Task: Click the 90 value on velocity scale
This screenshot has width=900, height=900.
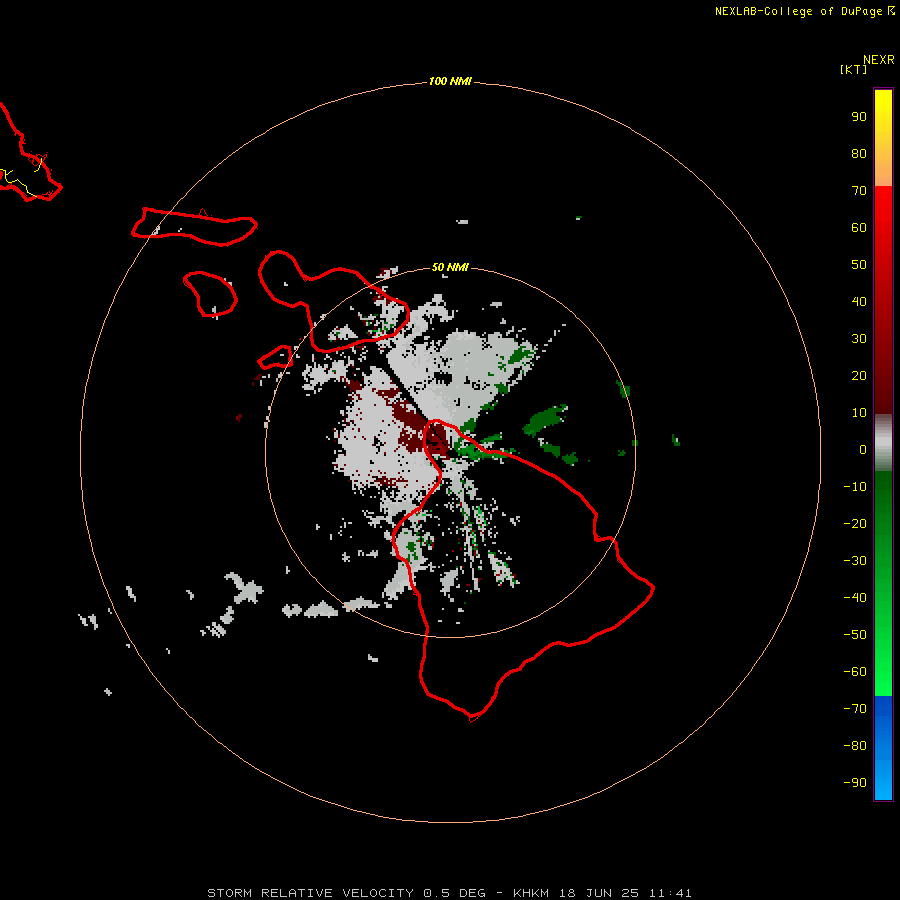Action: [859, 117]
